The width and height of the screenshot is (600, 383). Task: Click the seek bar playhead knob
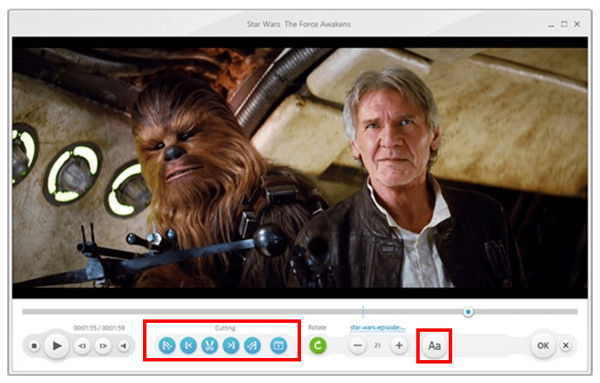click(x=468, y=312)
